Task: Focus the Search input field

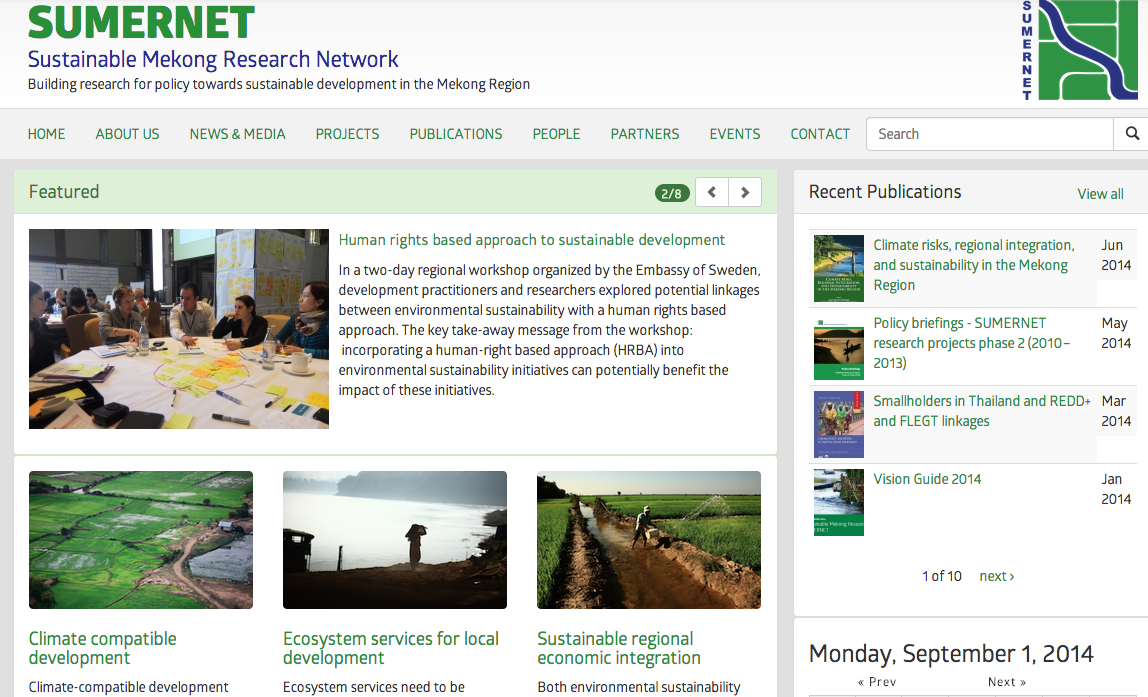Action: tap(990, 134)
